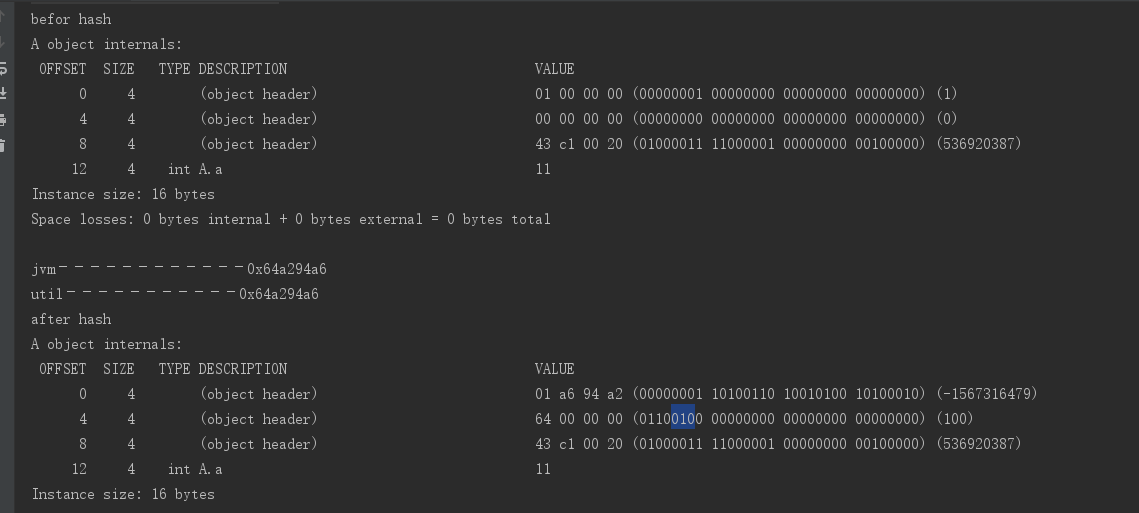Click the last "Instance size: 16 bytes" line
Viewport: 1139px width, 513px height.
point(123,494)
